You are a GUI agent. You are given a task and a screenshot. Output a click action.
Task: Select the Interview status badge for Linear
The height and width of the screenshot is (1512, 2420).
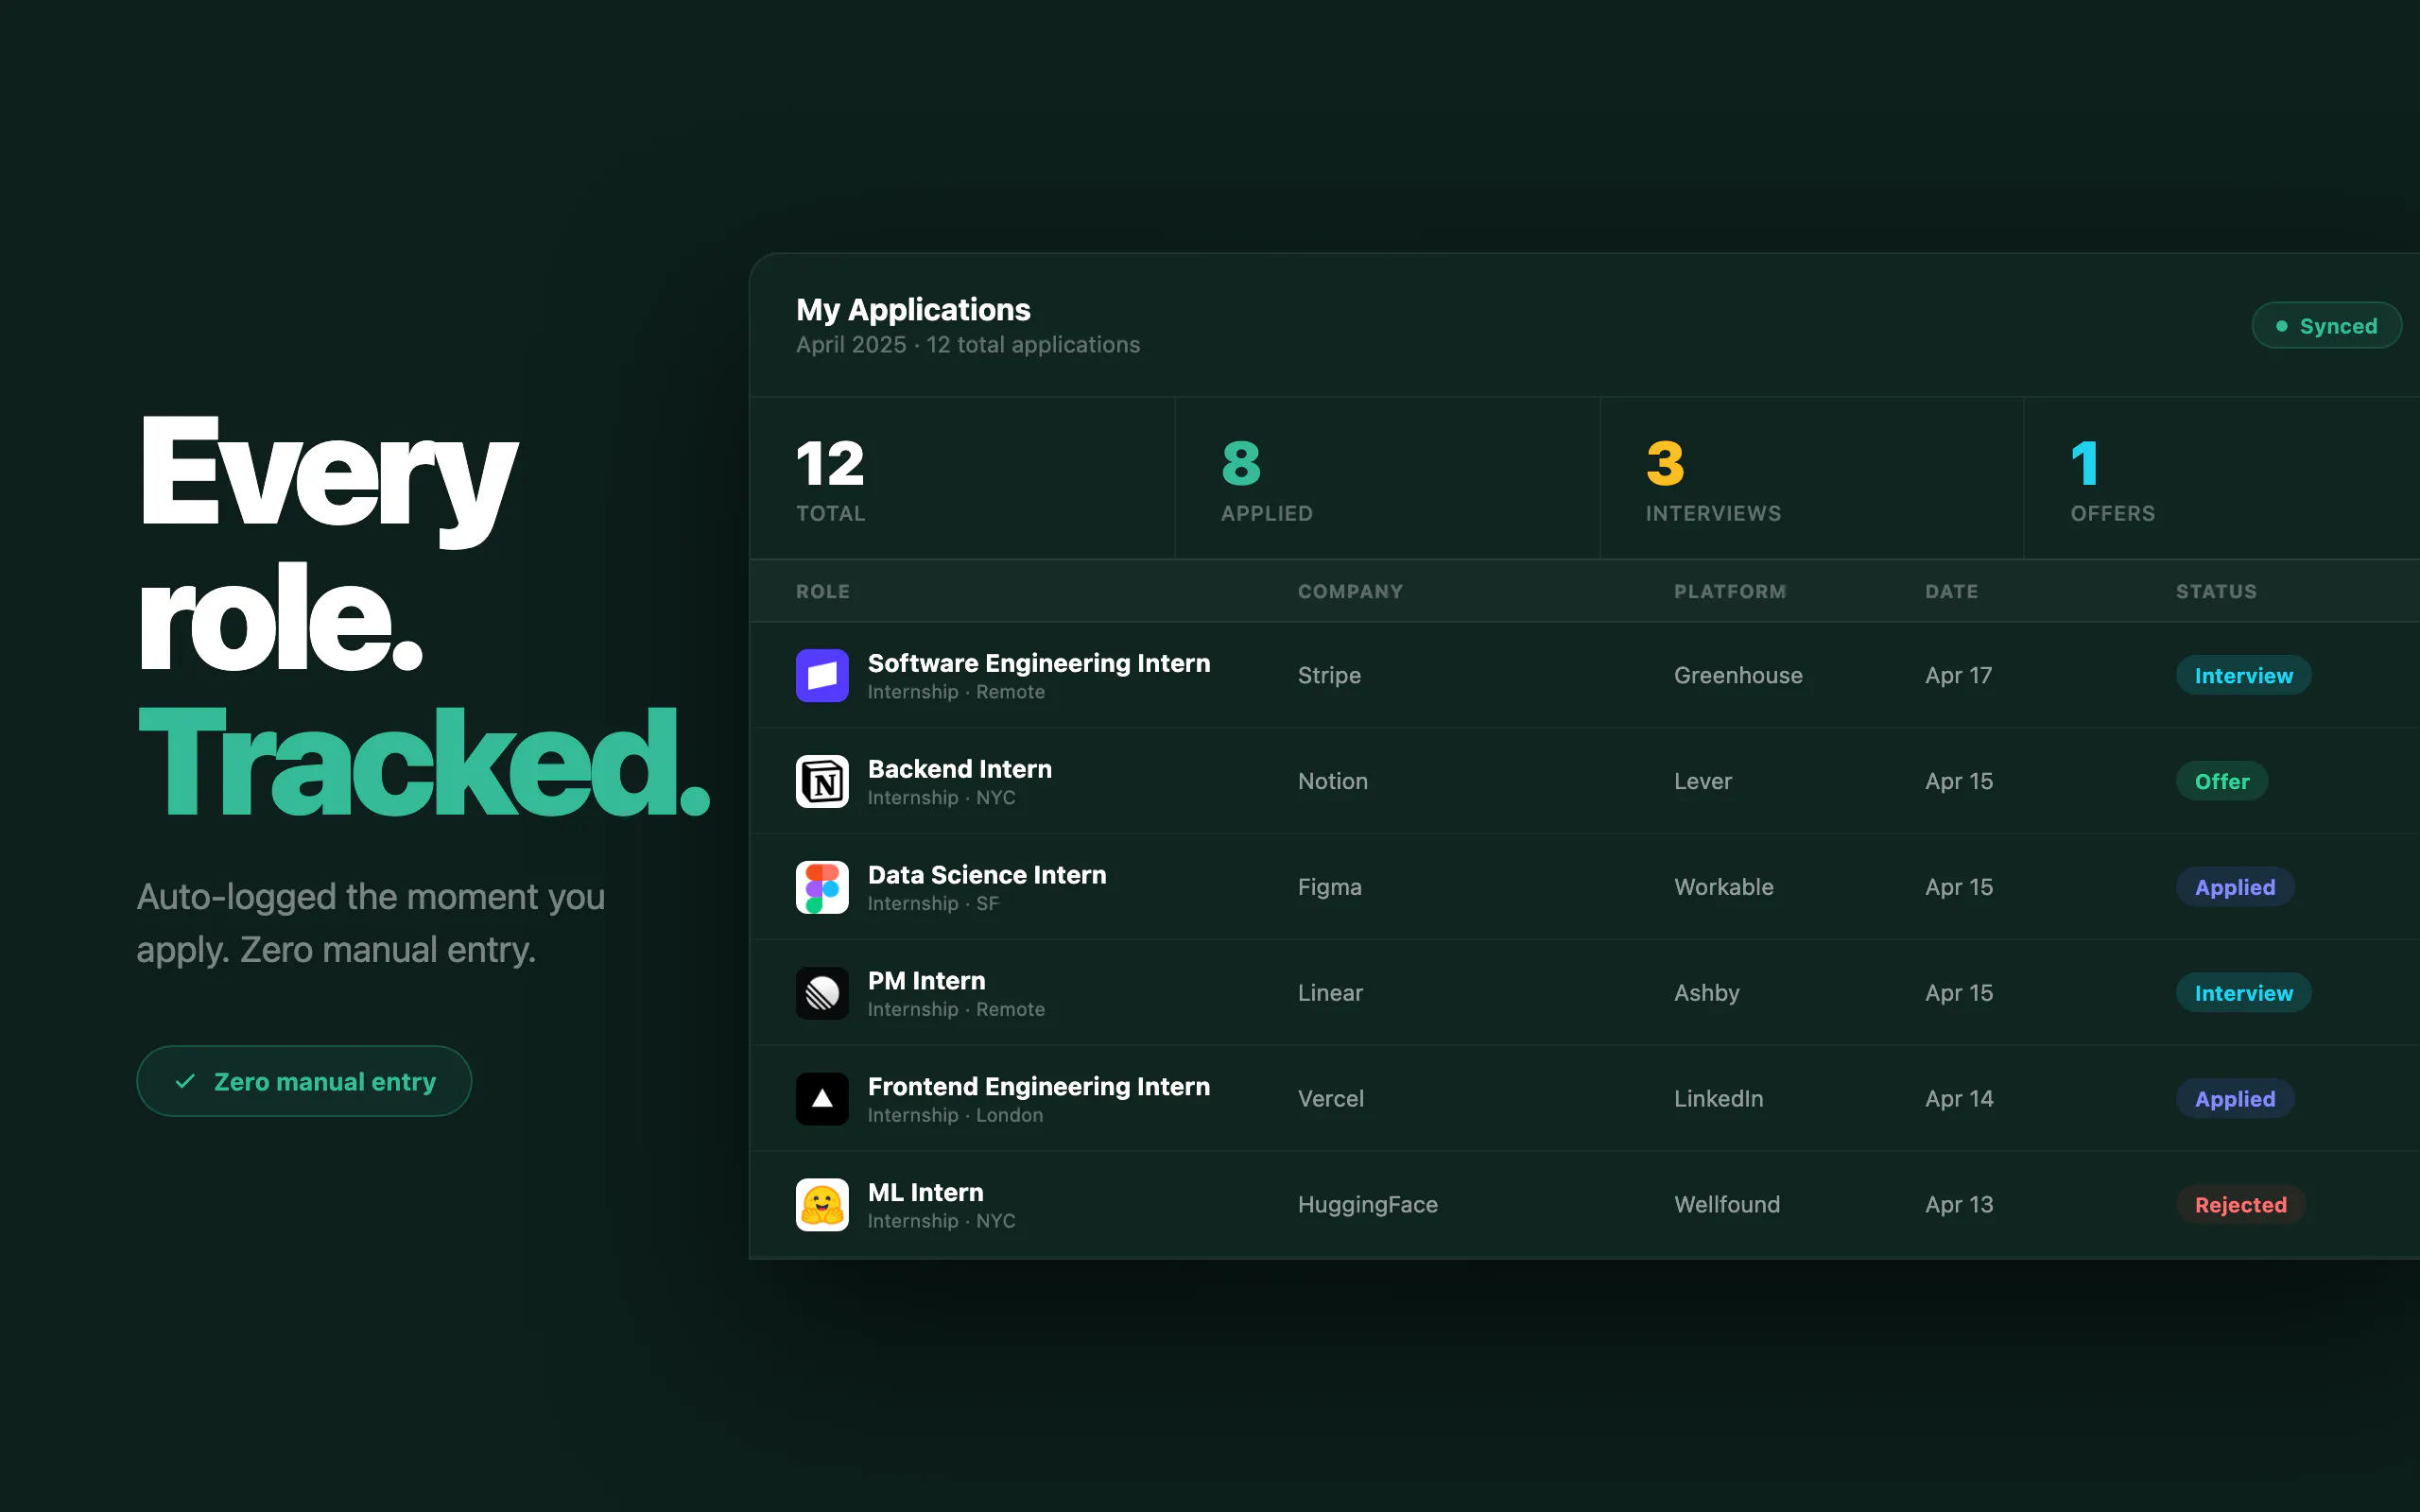pyautogui.click(x=2243, y=993)
